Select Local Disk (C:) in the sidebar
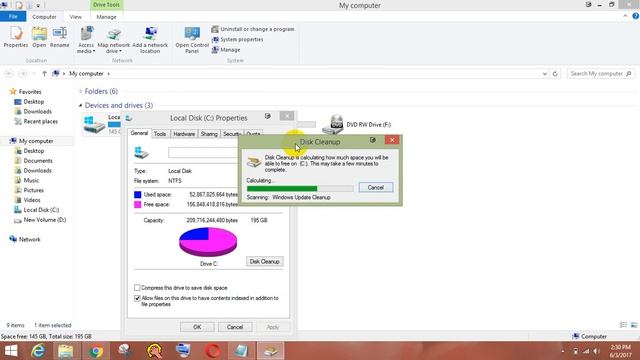The width and height of the screenshot is (640, 360). 36,210
